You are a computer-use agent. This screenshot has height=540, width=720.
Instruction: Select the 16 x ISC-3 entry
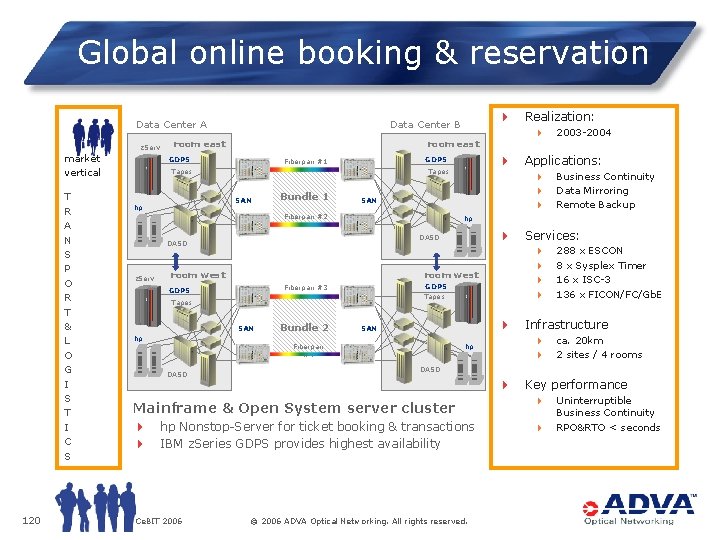583,280
